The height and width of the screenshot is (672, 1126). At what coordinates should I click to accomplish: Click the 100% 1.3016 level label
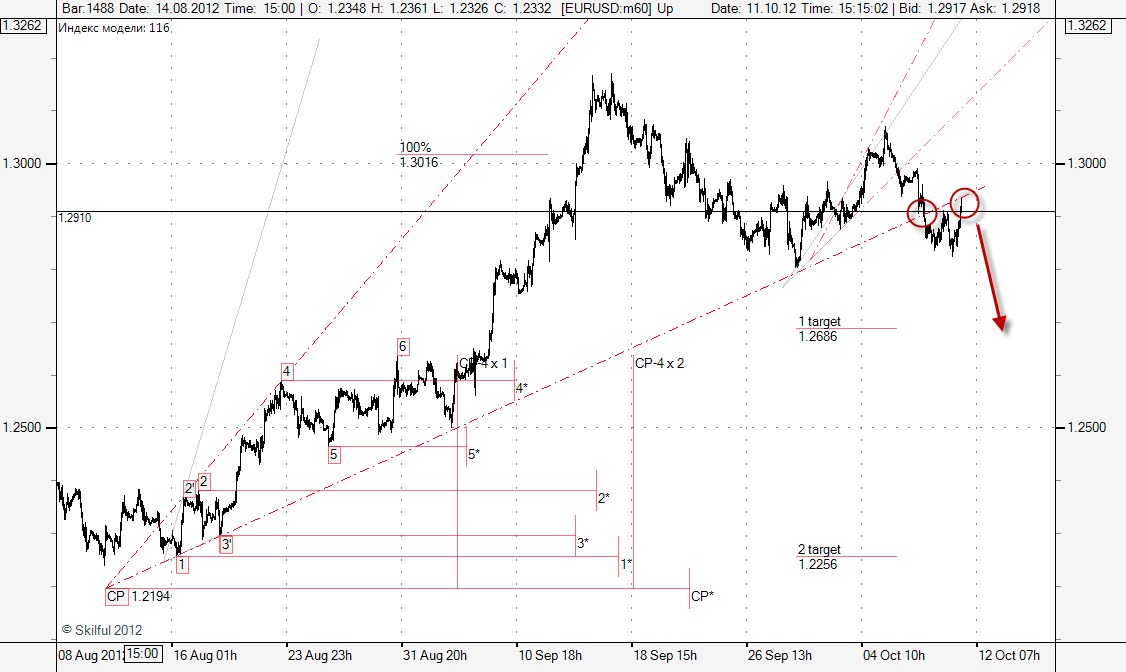coord(419,155)
